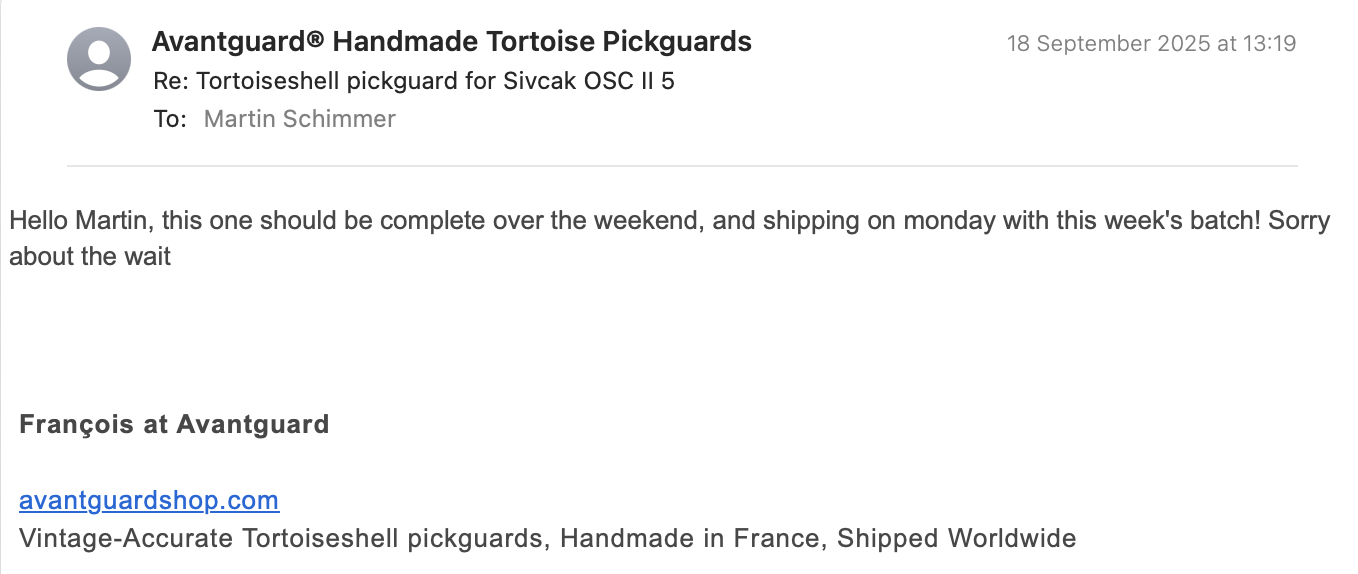Click recipient name Martin Schimmer
The height and width of the screenshot is (574, 1358).
coord(299,119)
